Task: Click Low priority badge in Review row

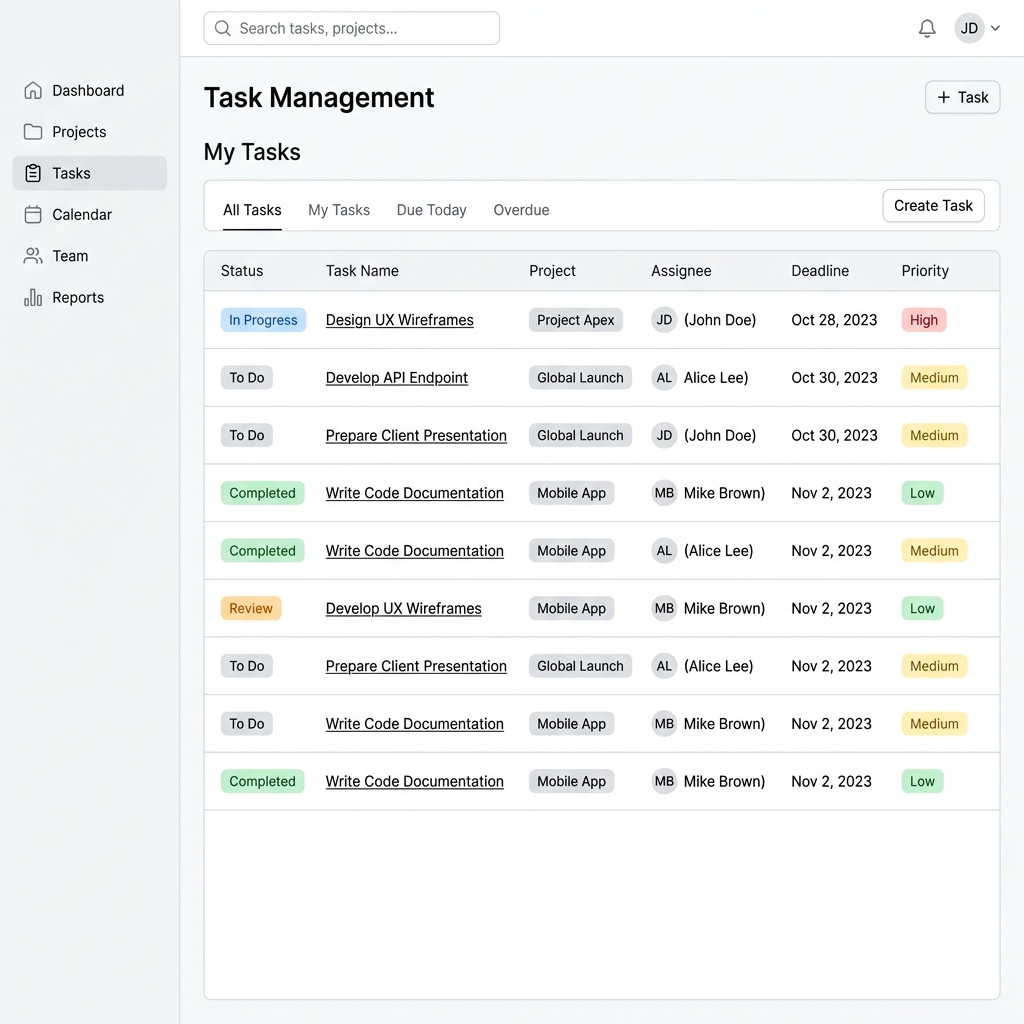Action: pyautogui.click(x=922, y=609)
